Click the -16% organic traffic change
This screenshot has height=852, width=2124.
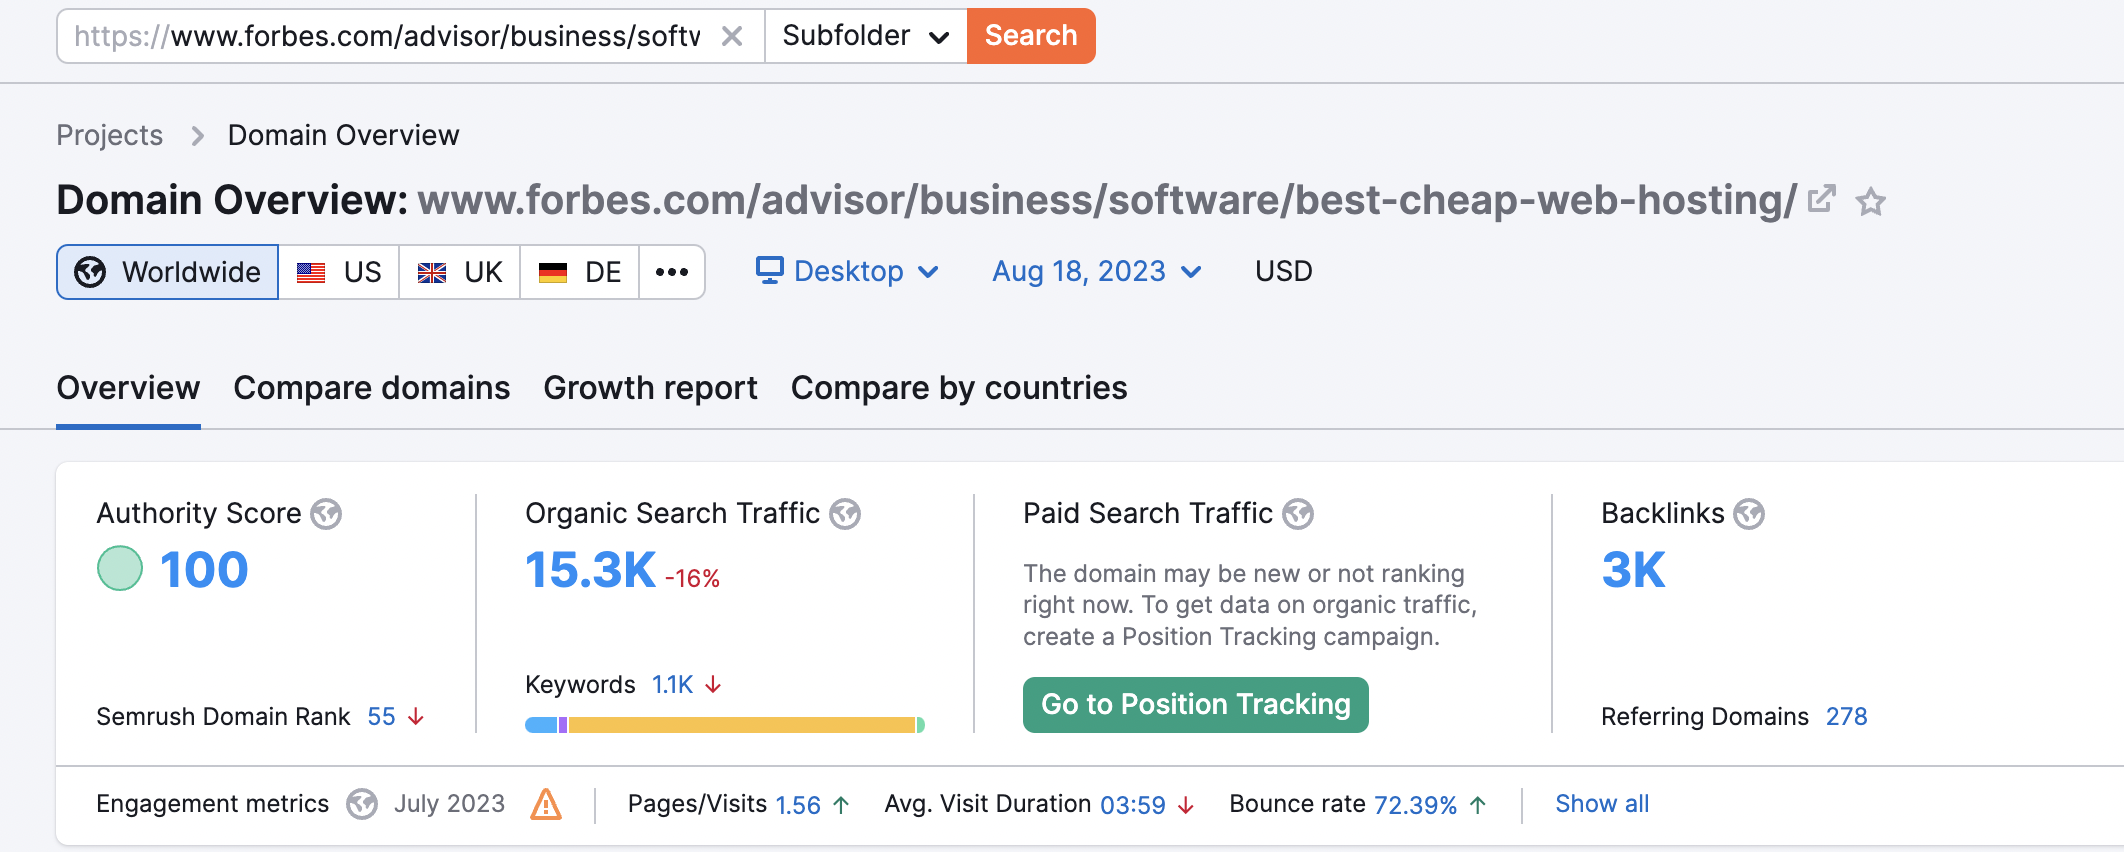click(692, 578)
